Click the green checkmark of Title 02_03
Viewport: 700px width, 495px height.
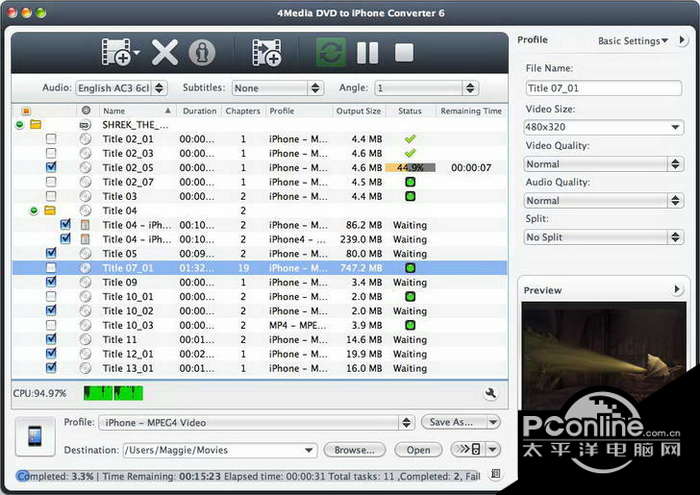tap(410, 153)
